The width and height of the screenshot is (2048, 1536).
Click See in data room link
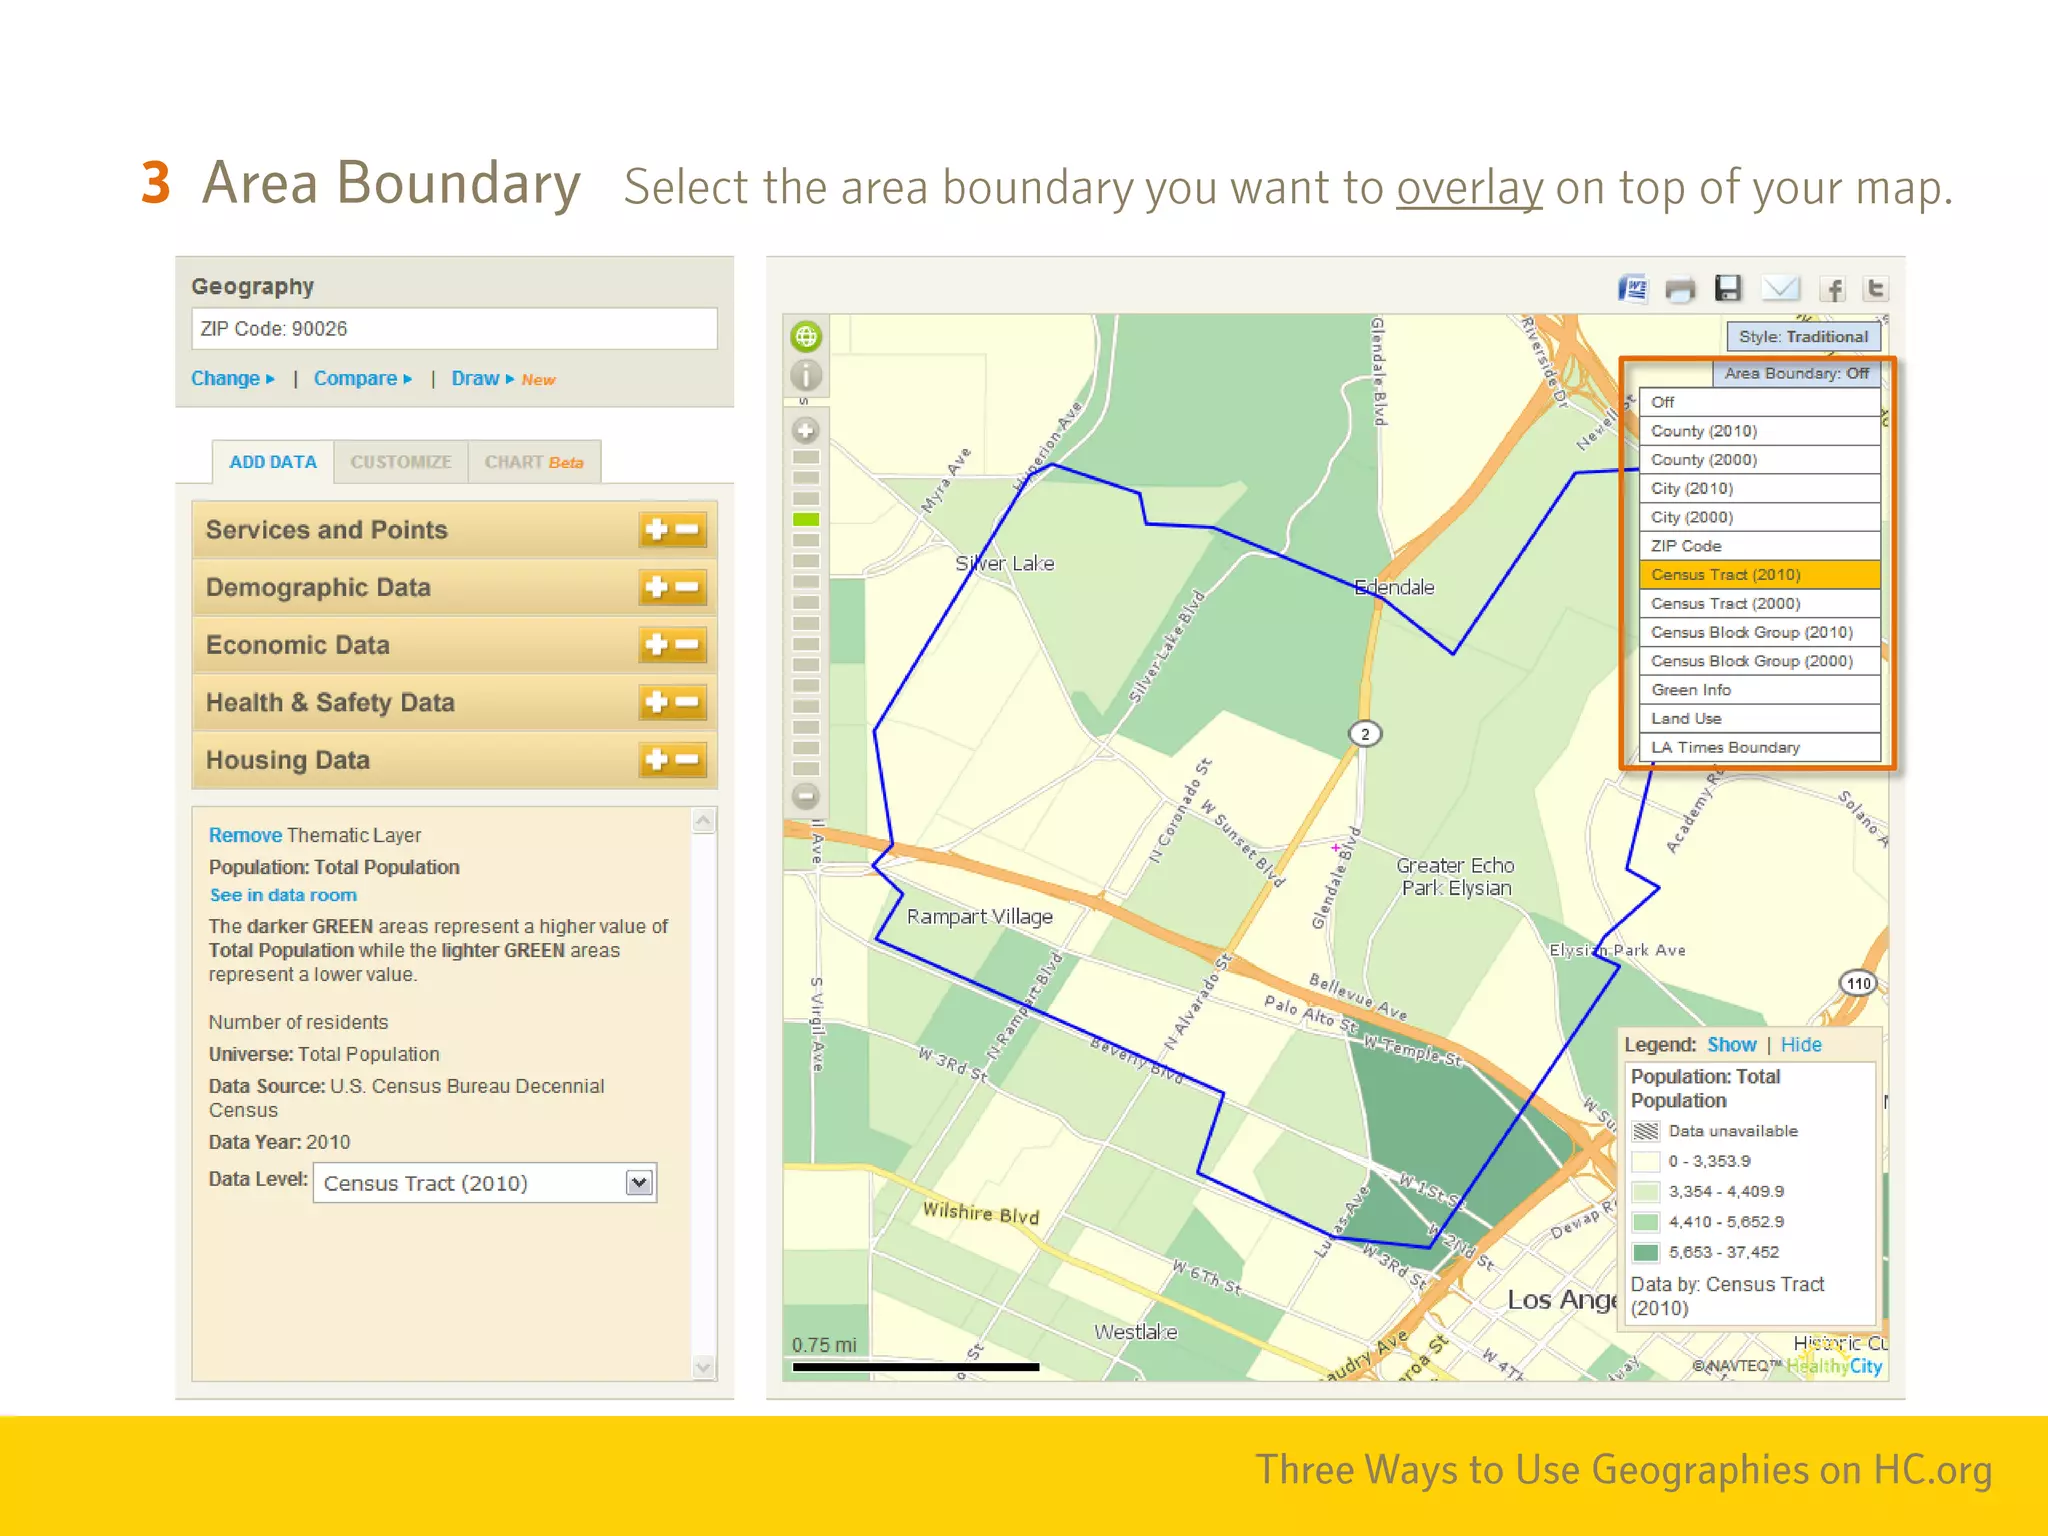pyautogui.click(x=283, y=895)
